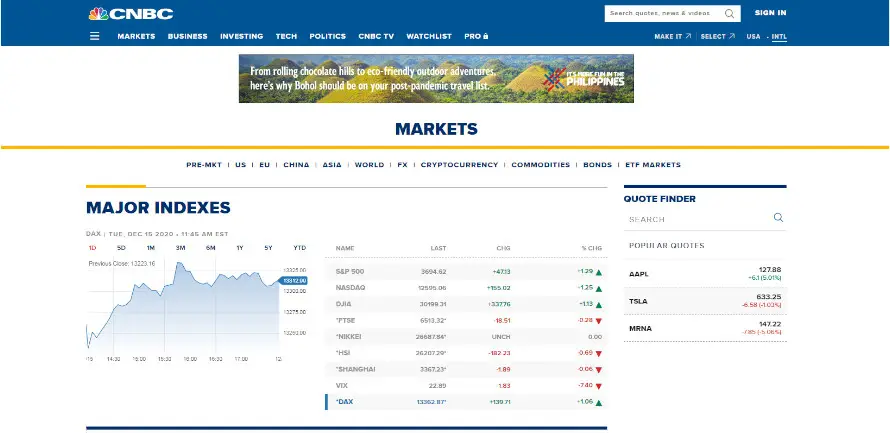Screen dimensions: 890x433
Task: Select the 5Y chart range
Action: click(x=268, y=248)
